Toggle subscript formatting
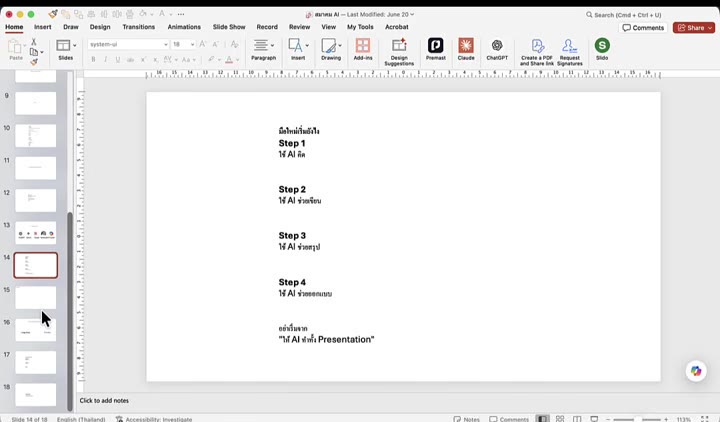 pyautogui.click(x=156, y=59)
